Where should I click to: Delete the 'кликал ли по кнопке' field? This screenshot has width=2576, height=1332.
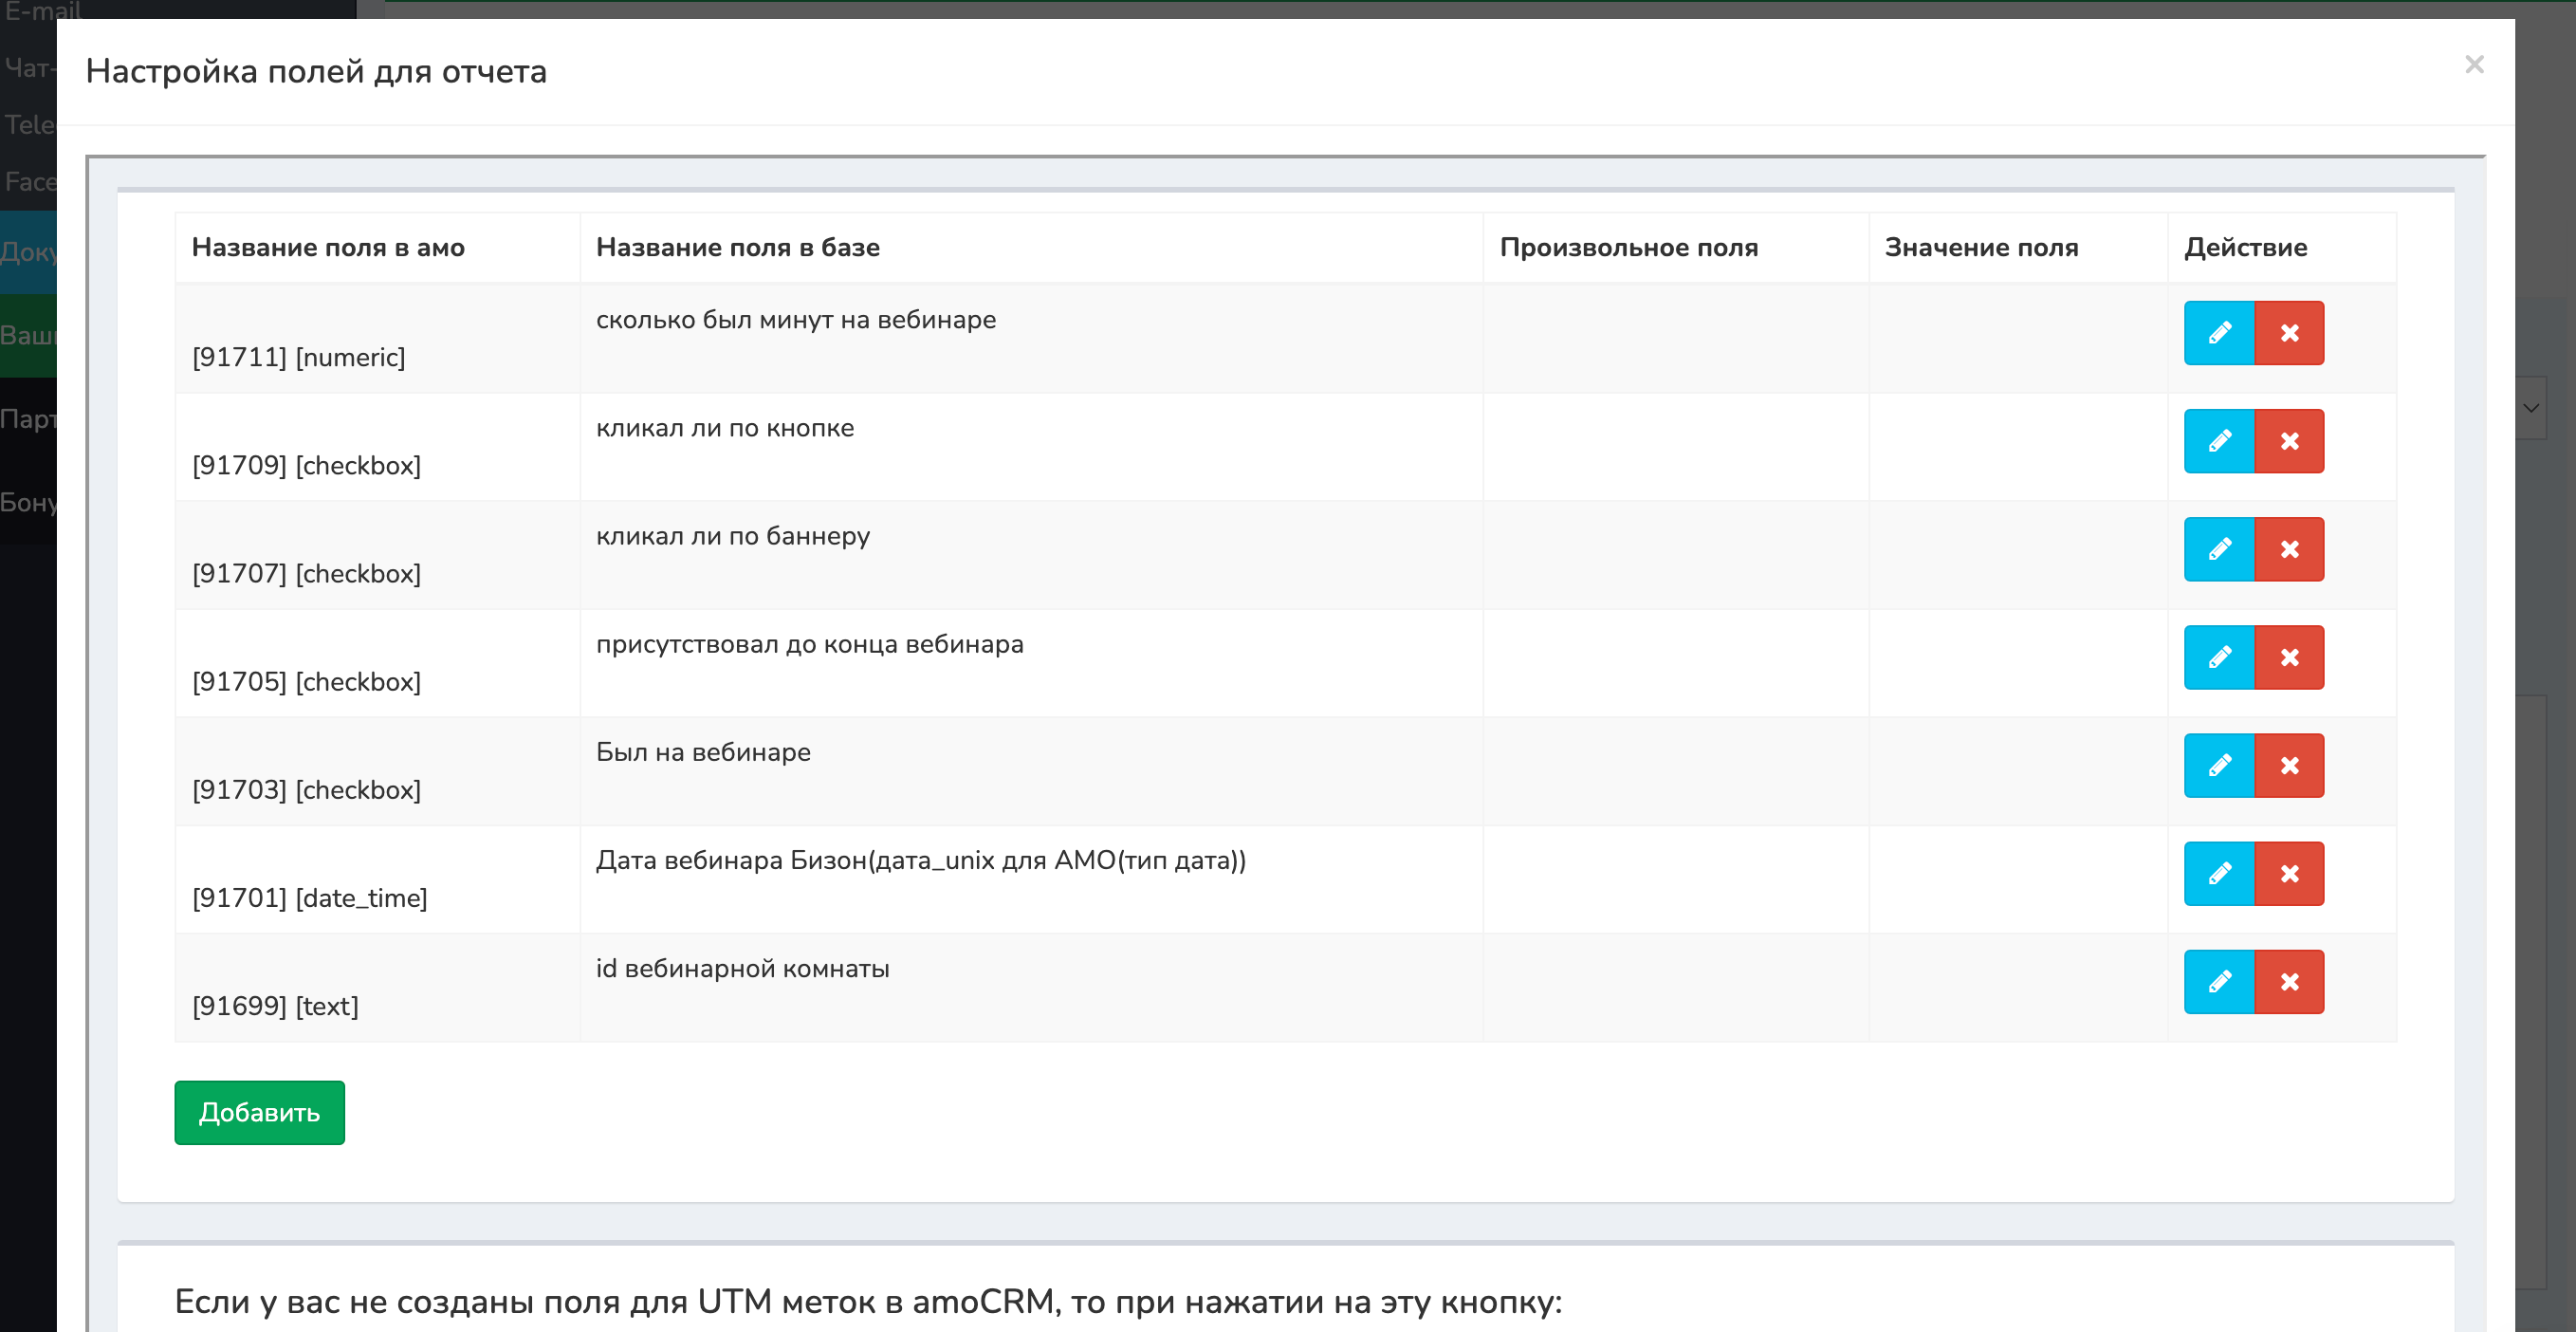tap(2289, 441)
